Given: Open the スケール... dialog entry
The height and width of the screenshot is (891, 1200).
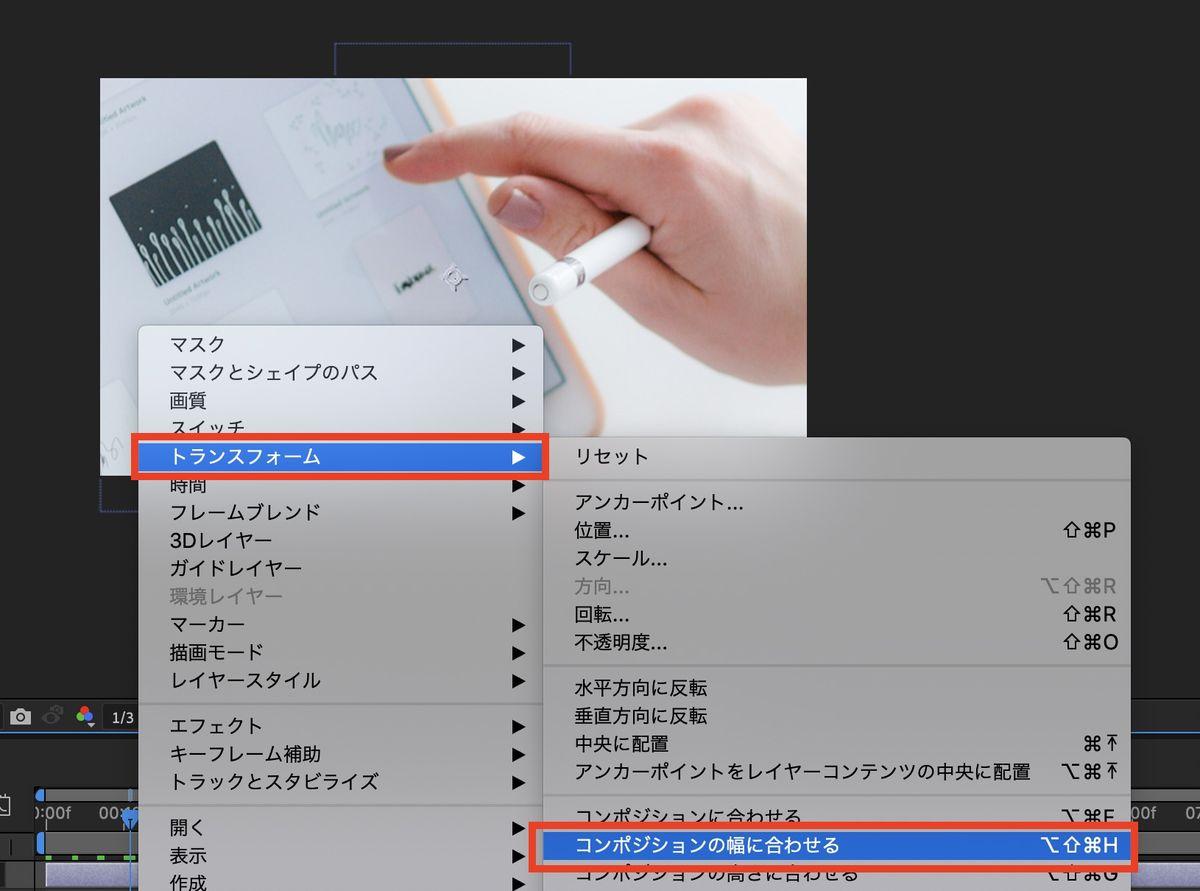Looking at the screenshot, I should pos(620,558).
